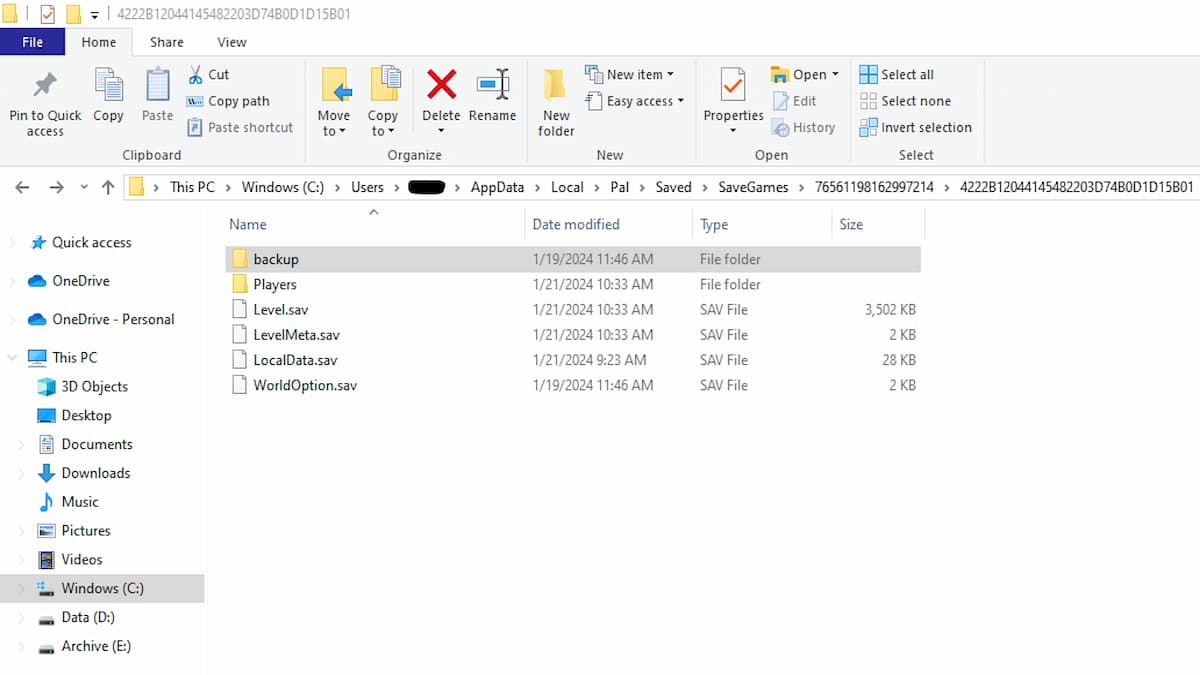Expand the Easy access dropdown

(x=636, y=100)
